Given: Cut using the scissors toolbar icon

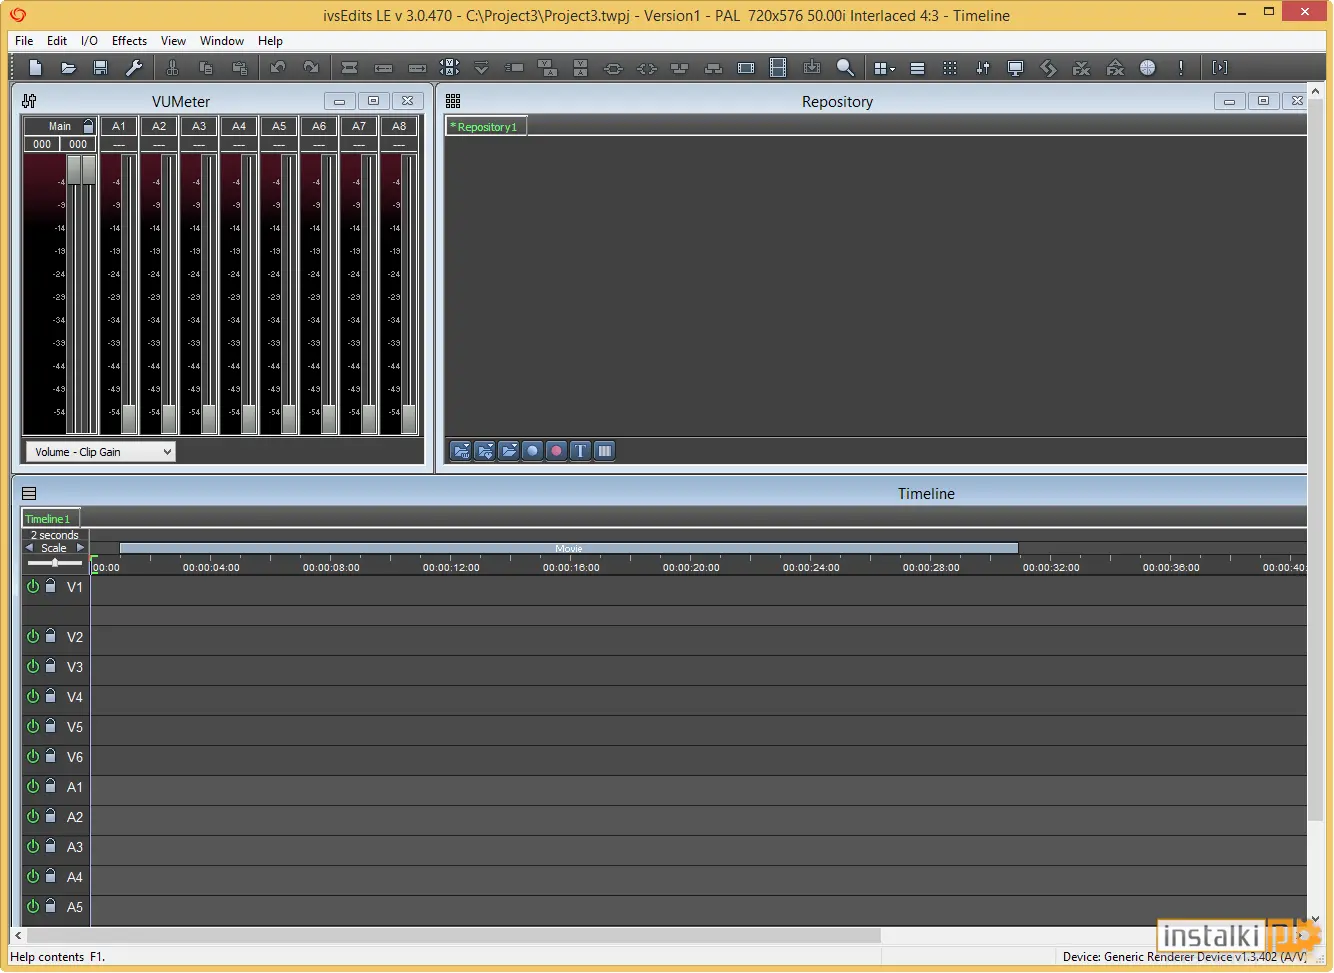Looking at the screenshot, I should pyautogui.click(x=172, y=68).
